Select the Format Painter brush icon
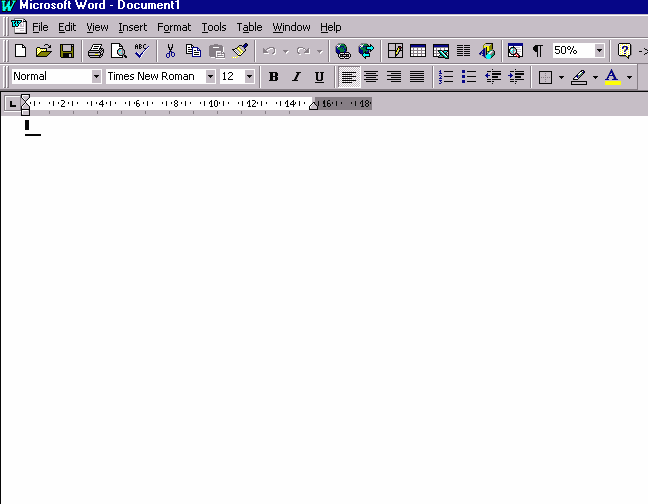The height and width of the screenshot is (504, 648). click(240, 51)
